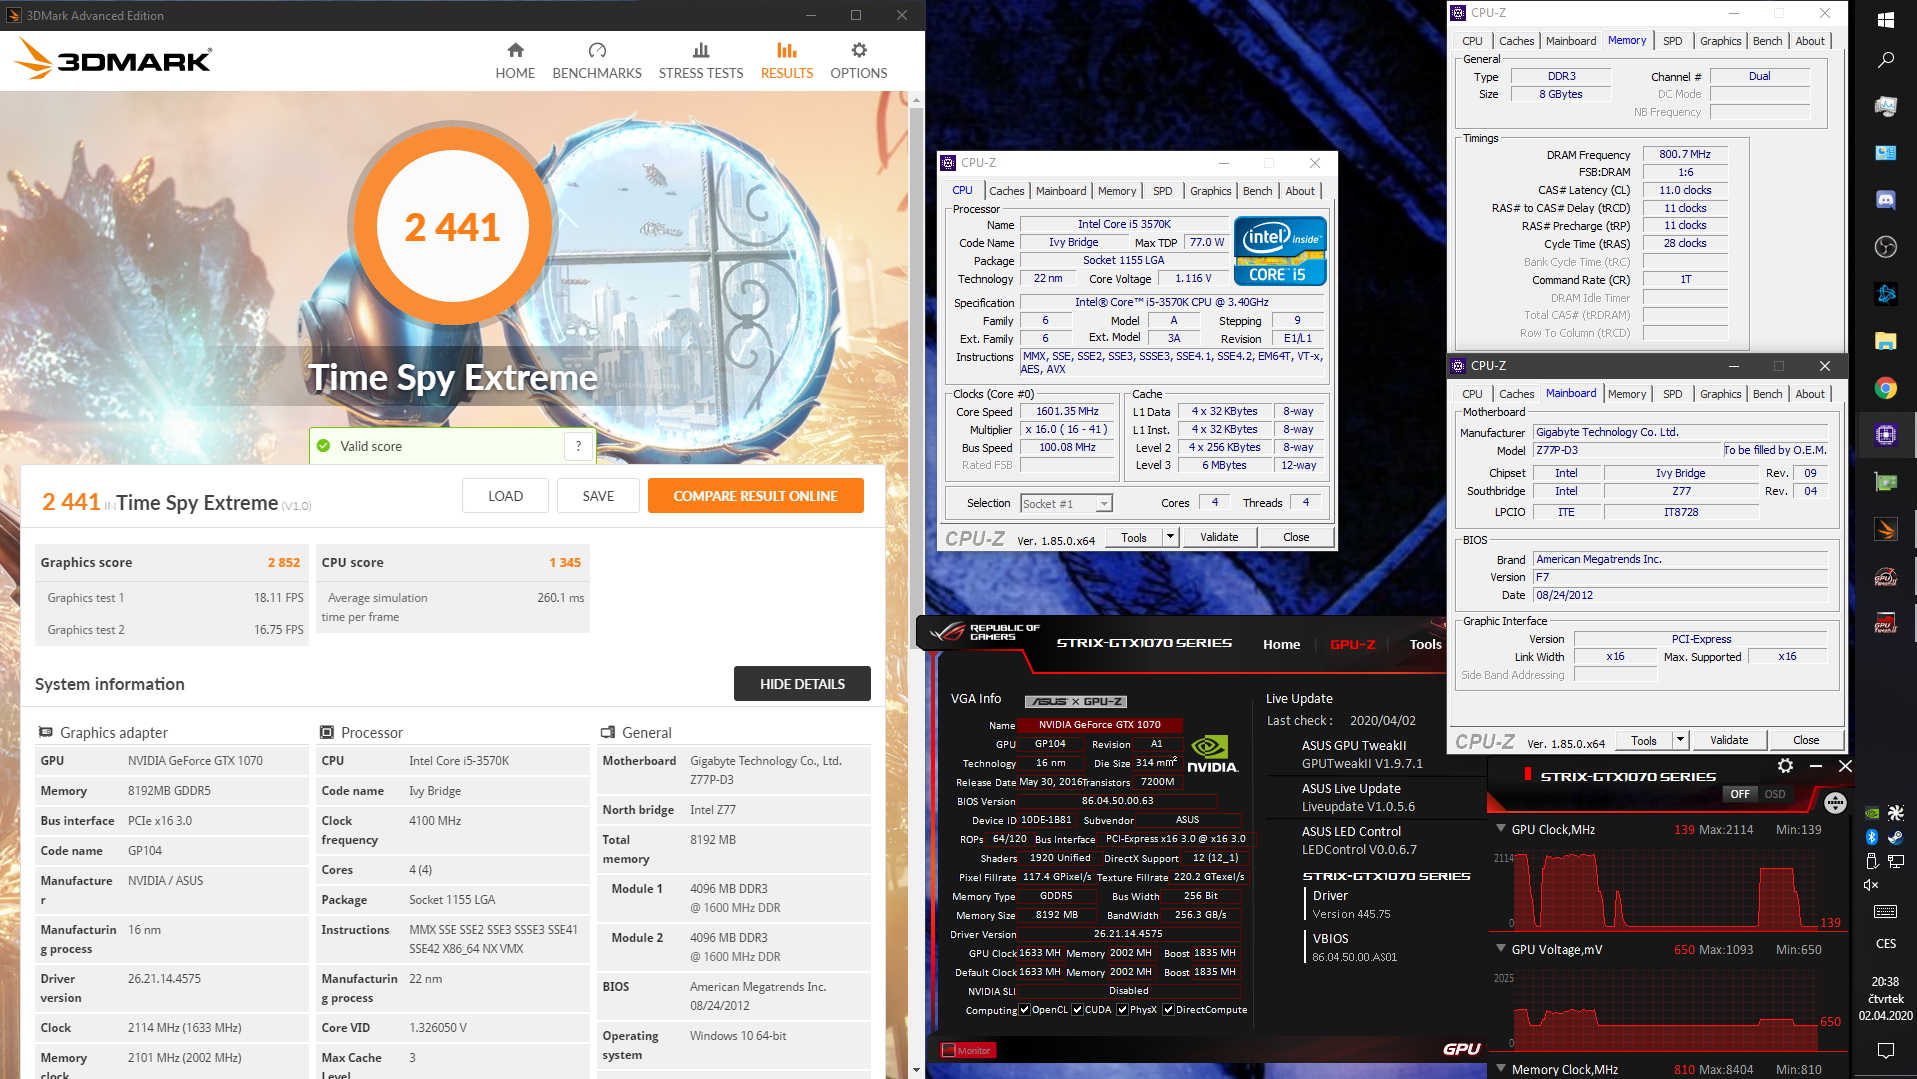Open SPD tab in CPU-Z Memory window
The height and width of the screenshot is (1079, 1917).
coord(1672,41)
